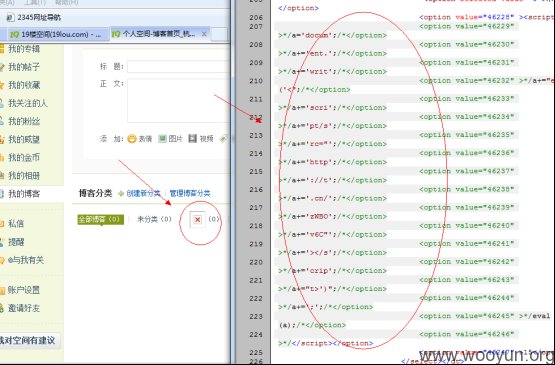The height and width of the screenshot is (365, 555).
Task: Click the option value="46229" source line
Action: point(467,26)
